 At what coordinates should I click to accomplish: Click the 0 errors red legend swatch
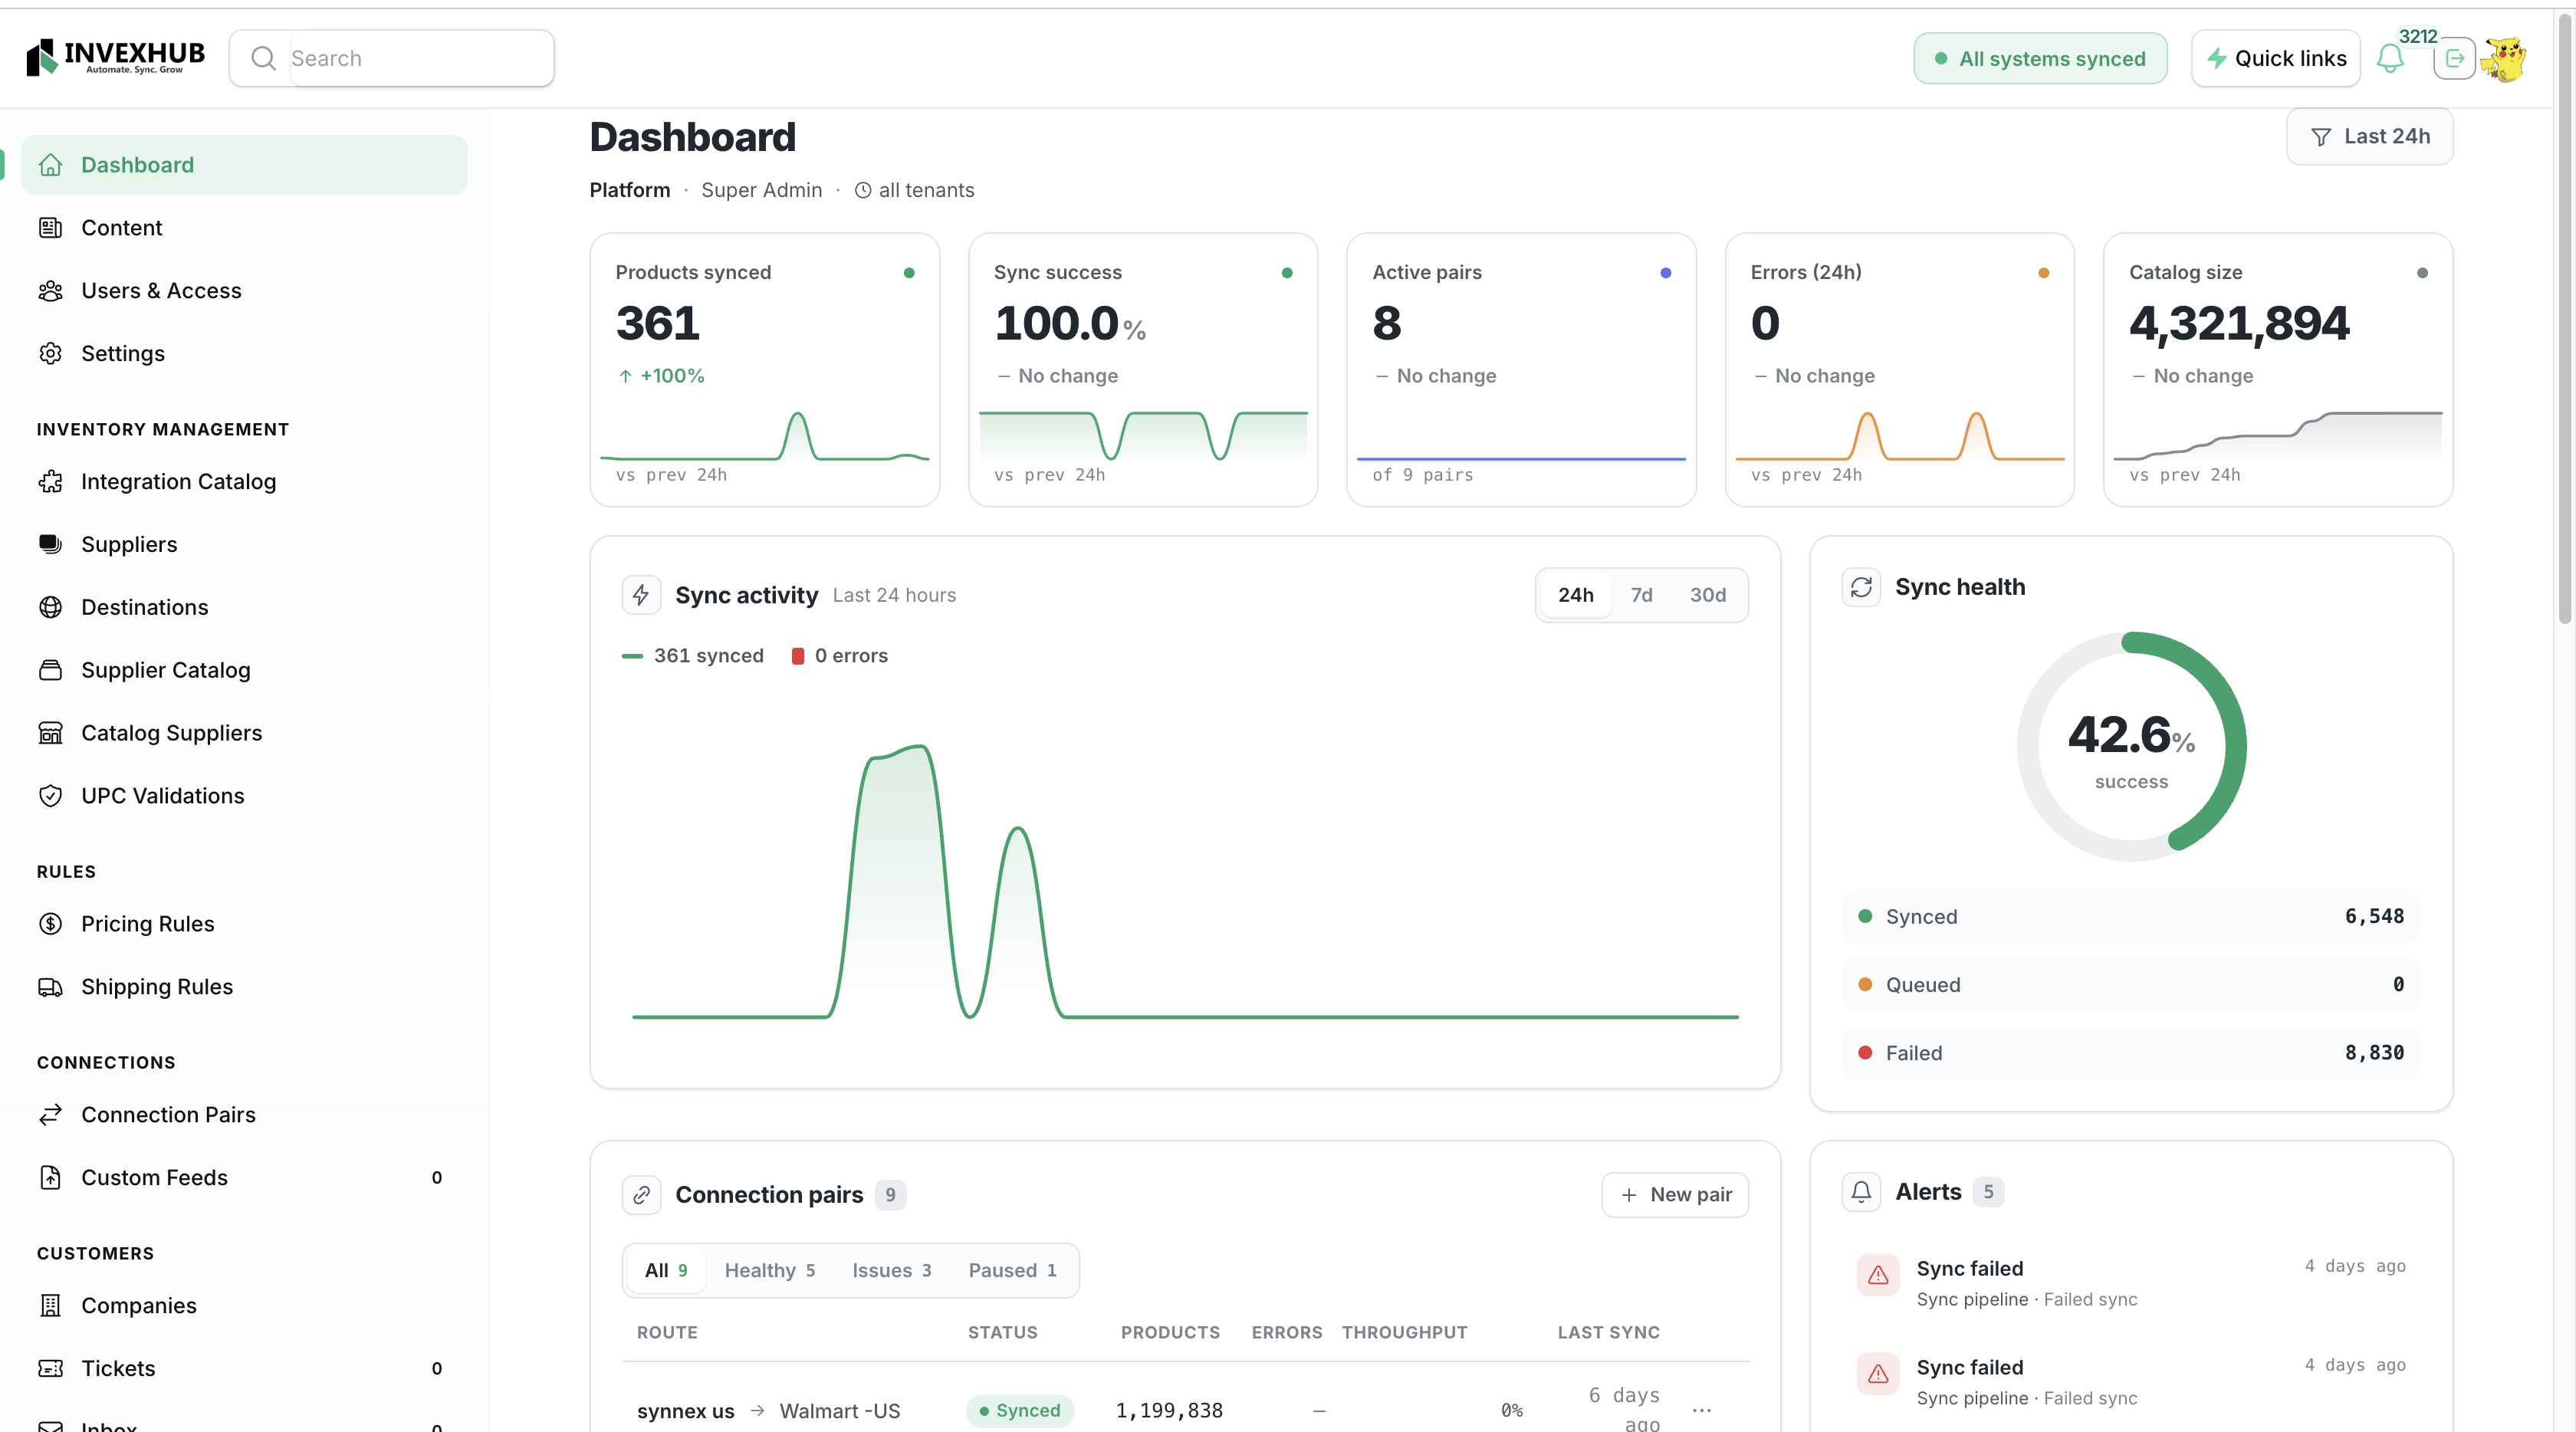[x=798, y=656]
